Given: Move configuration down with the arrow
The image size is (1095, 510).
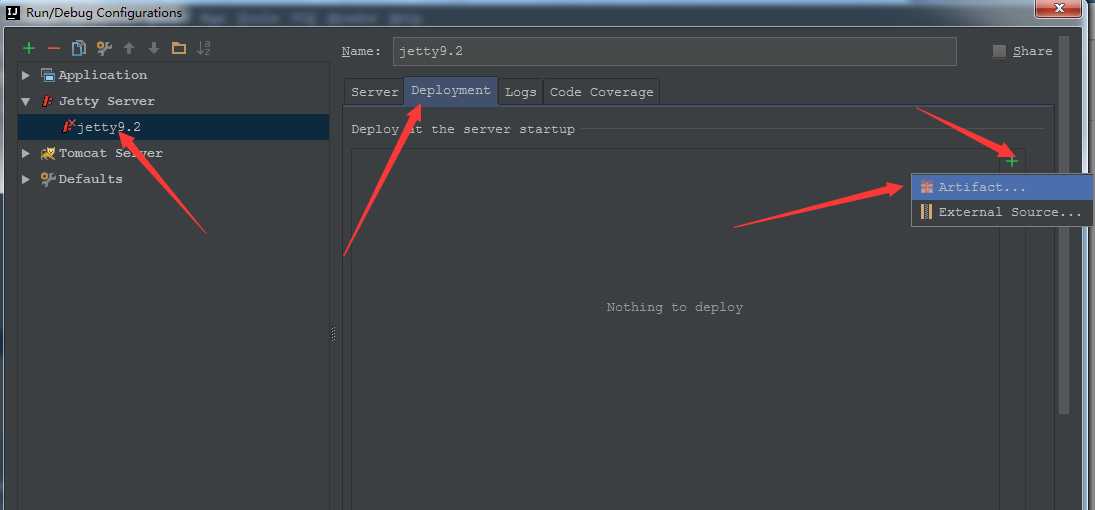Looking at the screenshot, I should coord(154,48).
